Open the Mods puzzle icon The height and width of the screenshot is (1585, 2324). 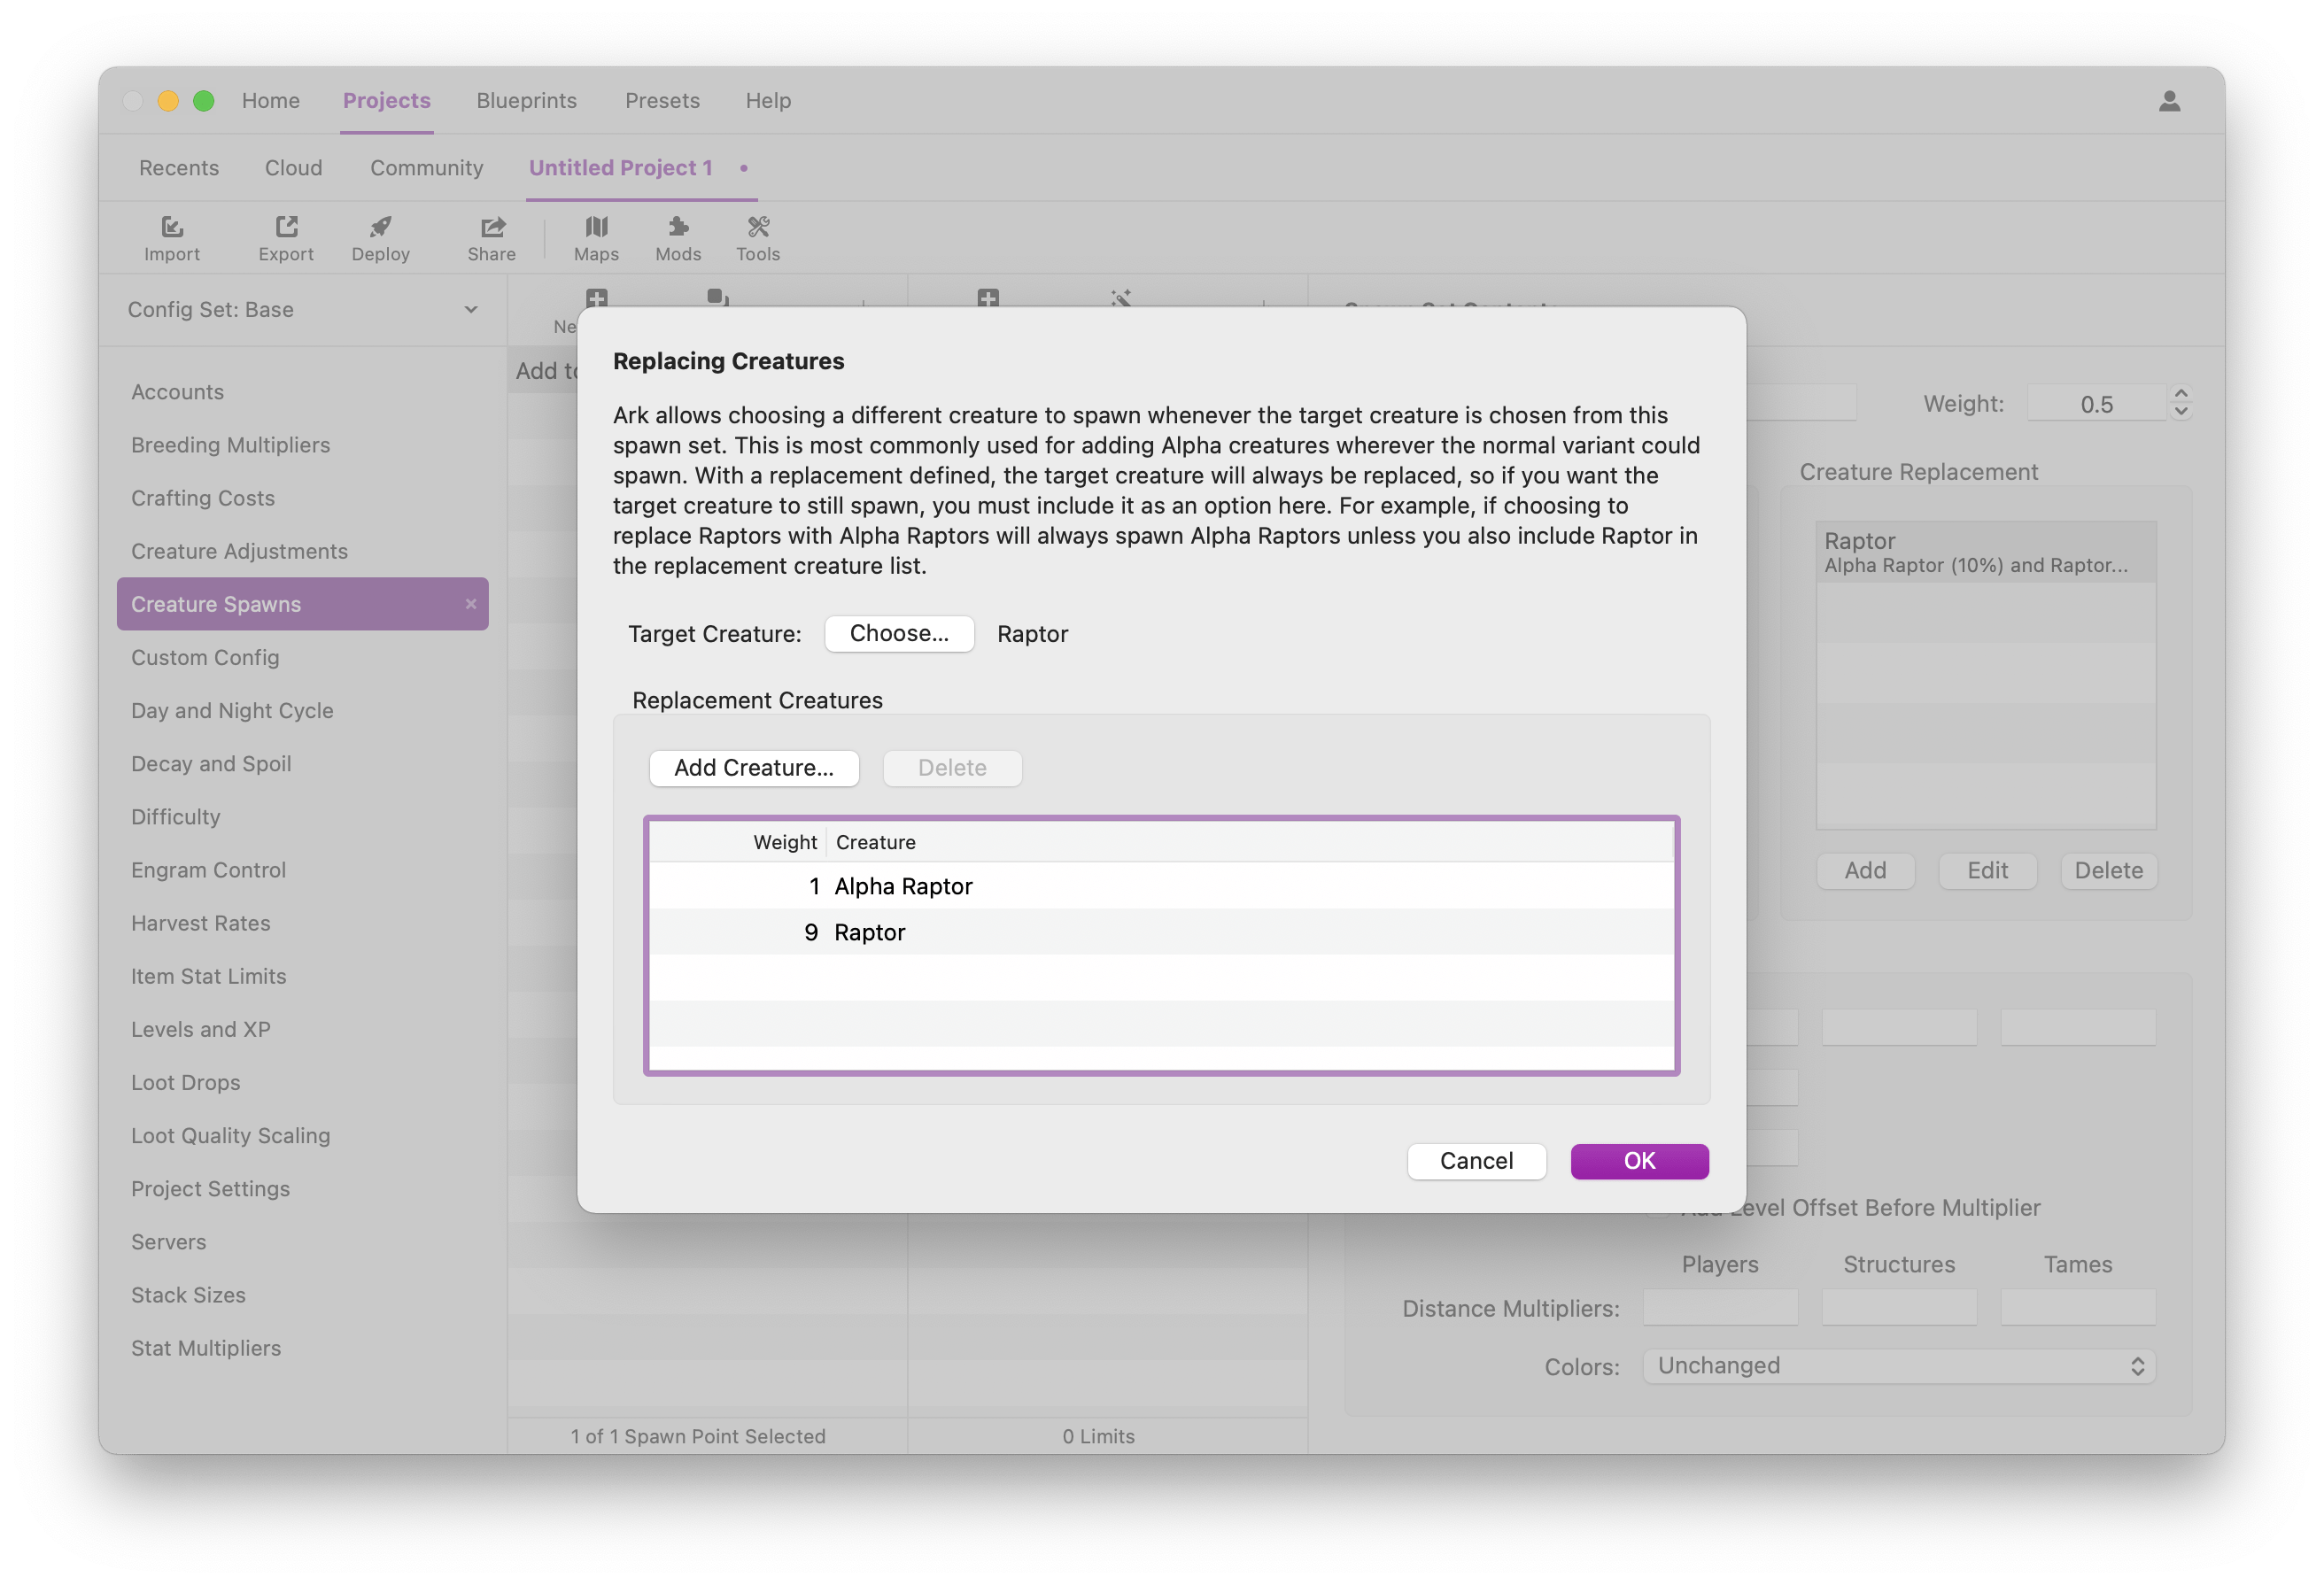678,228
